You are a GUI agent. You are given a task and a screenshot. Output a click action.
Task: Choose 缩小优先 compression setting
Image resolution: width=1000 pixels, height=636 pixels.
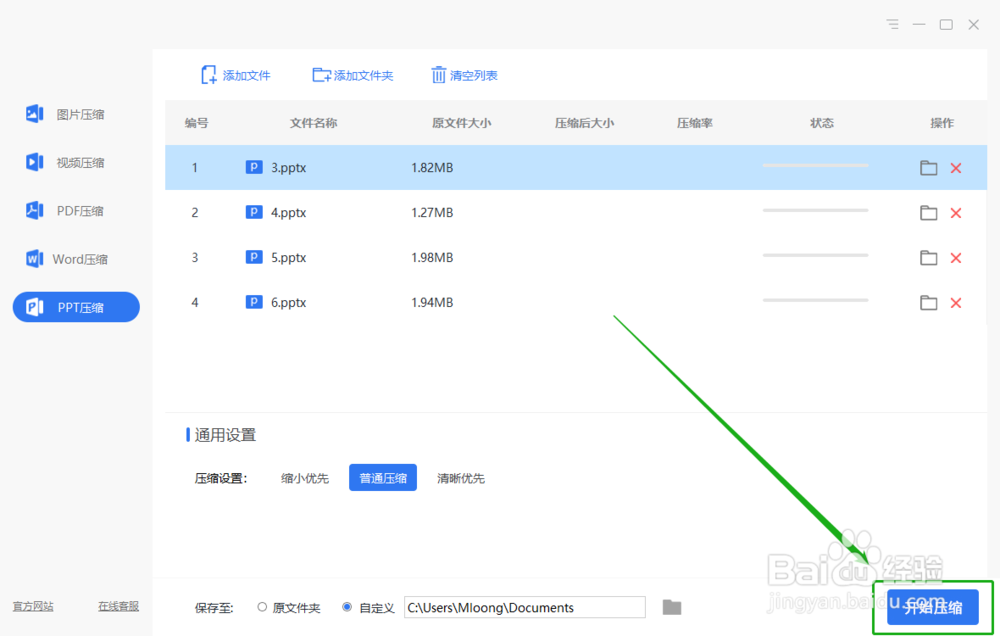[305, 478]
